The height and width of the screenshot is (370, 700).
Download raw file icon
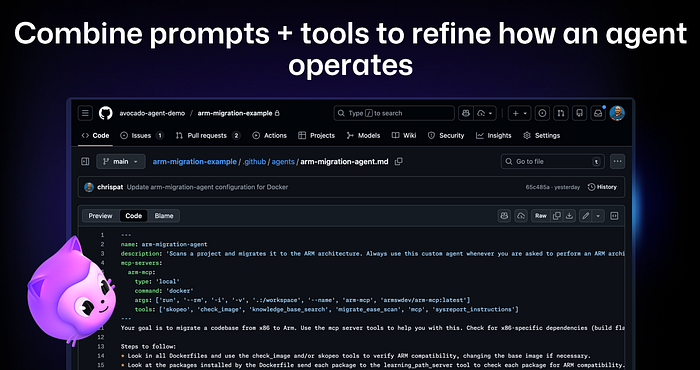569,216
